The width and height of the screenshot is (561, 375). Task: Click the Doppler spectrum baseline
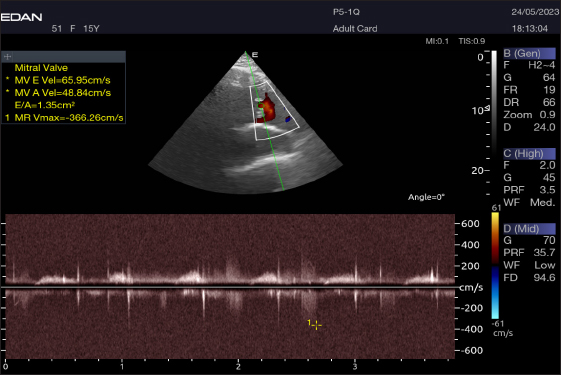tap(229, 287)
